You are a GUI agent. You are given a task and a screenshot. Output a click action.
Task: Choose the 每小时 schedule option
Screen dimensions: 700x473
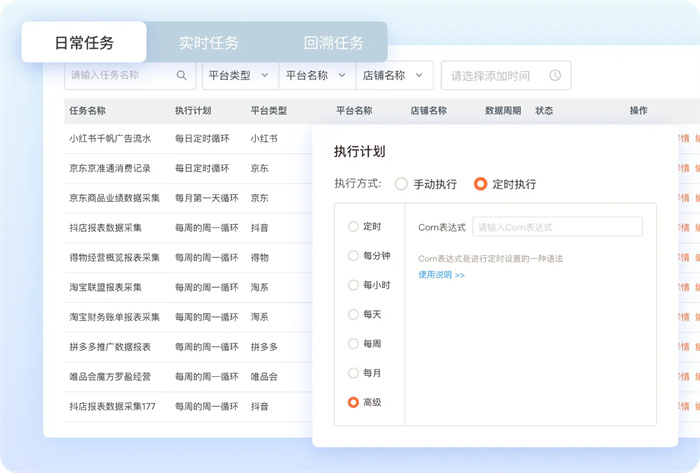click(353, 285)
